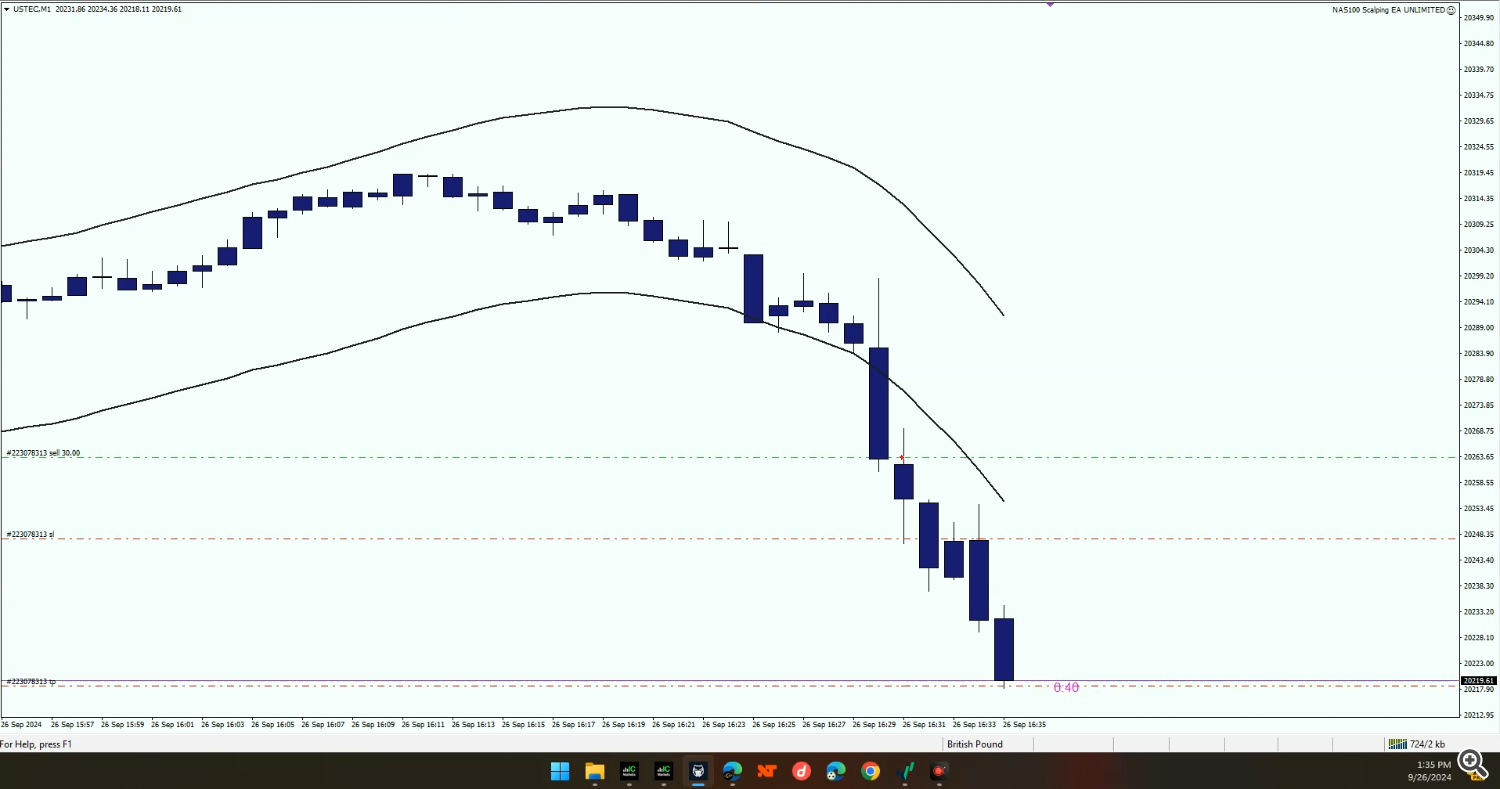
Task: Open the Edge icon with soccer ball badge
Action: coord(836,771)
